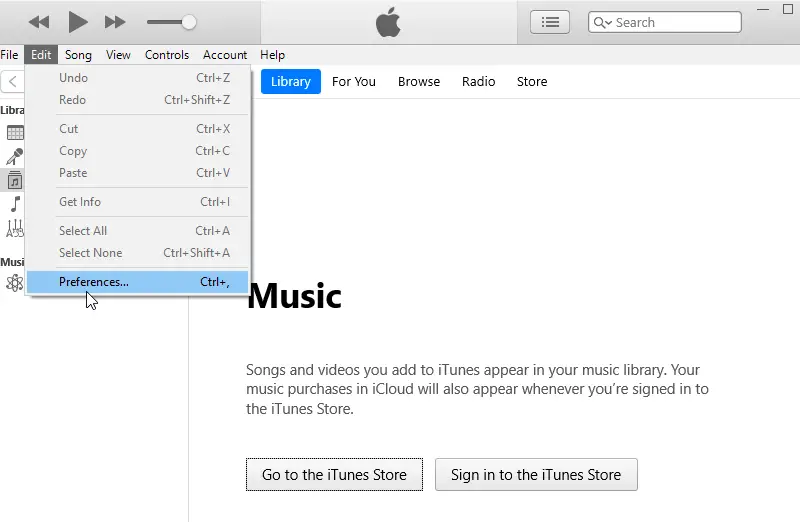This screenshot has height=522, width=800.
Task: Open the View menu
Action: pos(118,55)
